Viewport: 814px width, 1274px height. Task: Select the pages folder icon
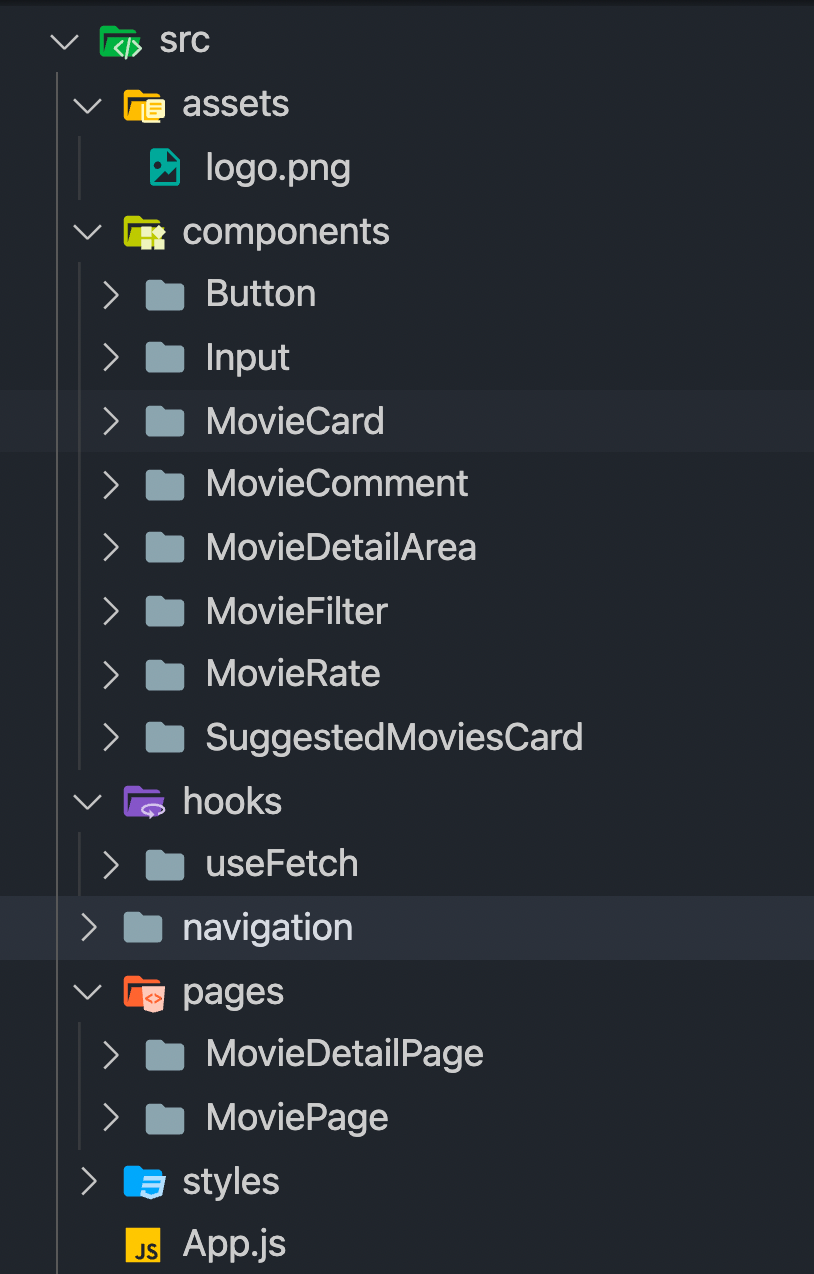point(145,991)
